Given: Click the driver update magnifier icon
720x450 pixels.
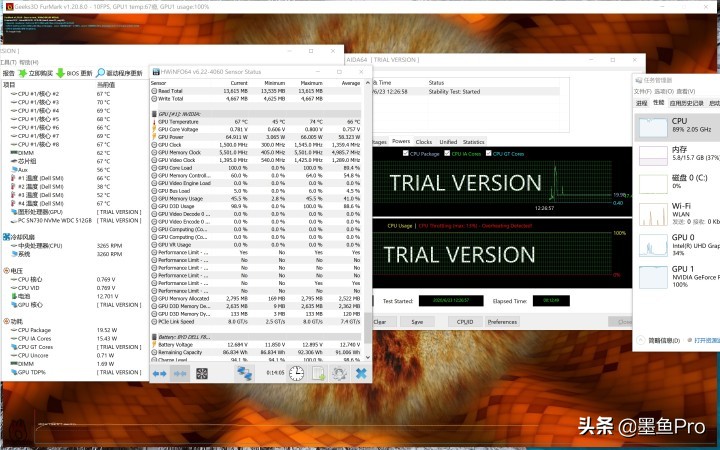Looking at the screenshot, I should pos(101,73).
